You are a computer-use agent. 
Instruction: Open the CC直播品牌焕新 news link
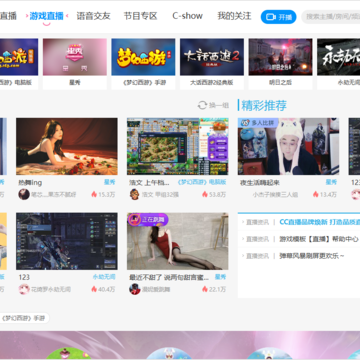319,222
